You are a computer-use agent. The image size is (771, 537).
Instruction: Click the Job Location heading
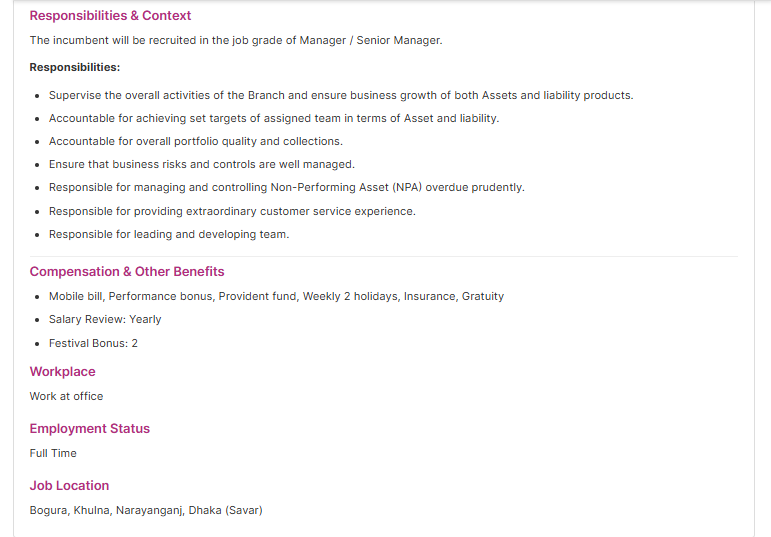pos(69,485)
